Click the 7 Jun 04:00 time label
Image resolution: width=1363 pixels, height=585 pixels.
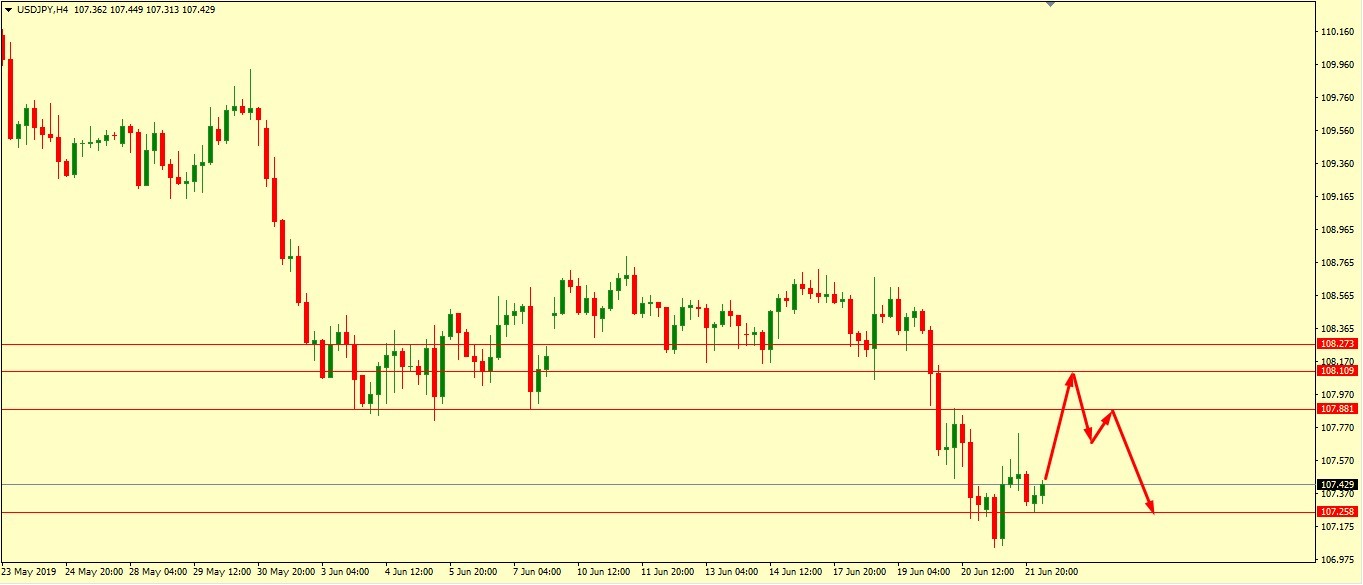point(537,573)
